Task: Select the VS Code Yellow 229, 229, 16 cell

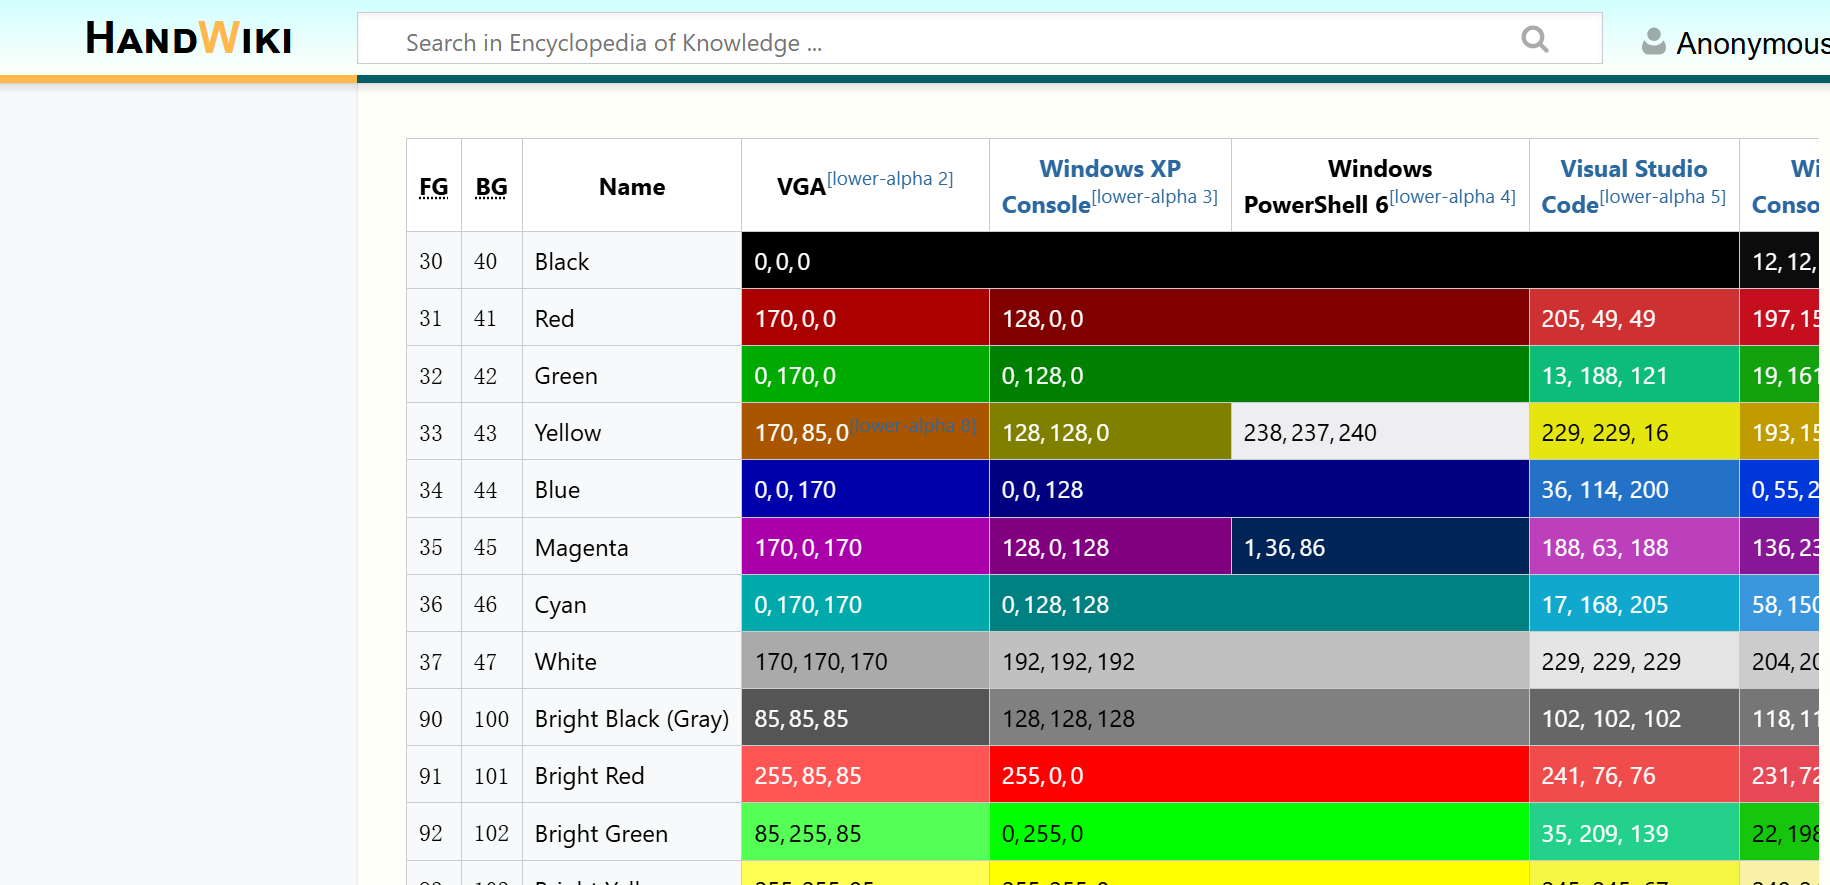Action: coord(1634,432)
